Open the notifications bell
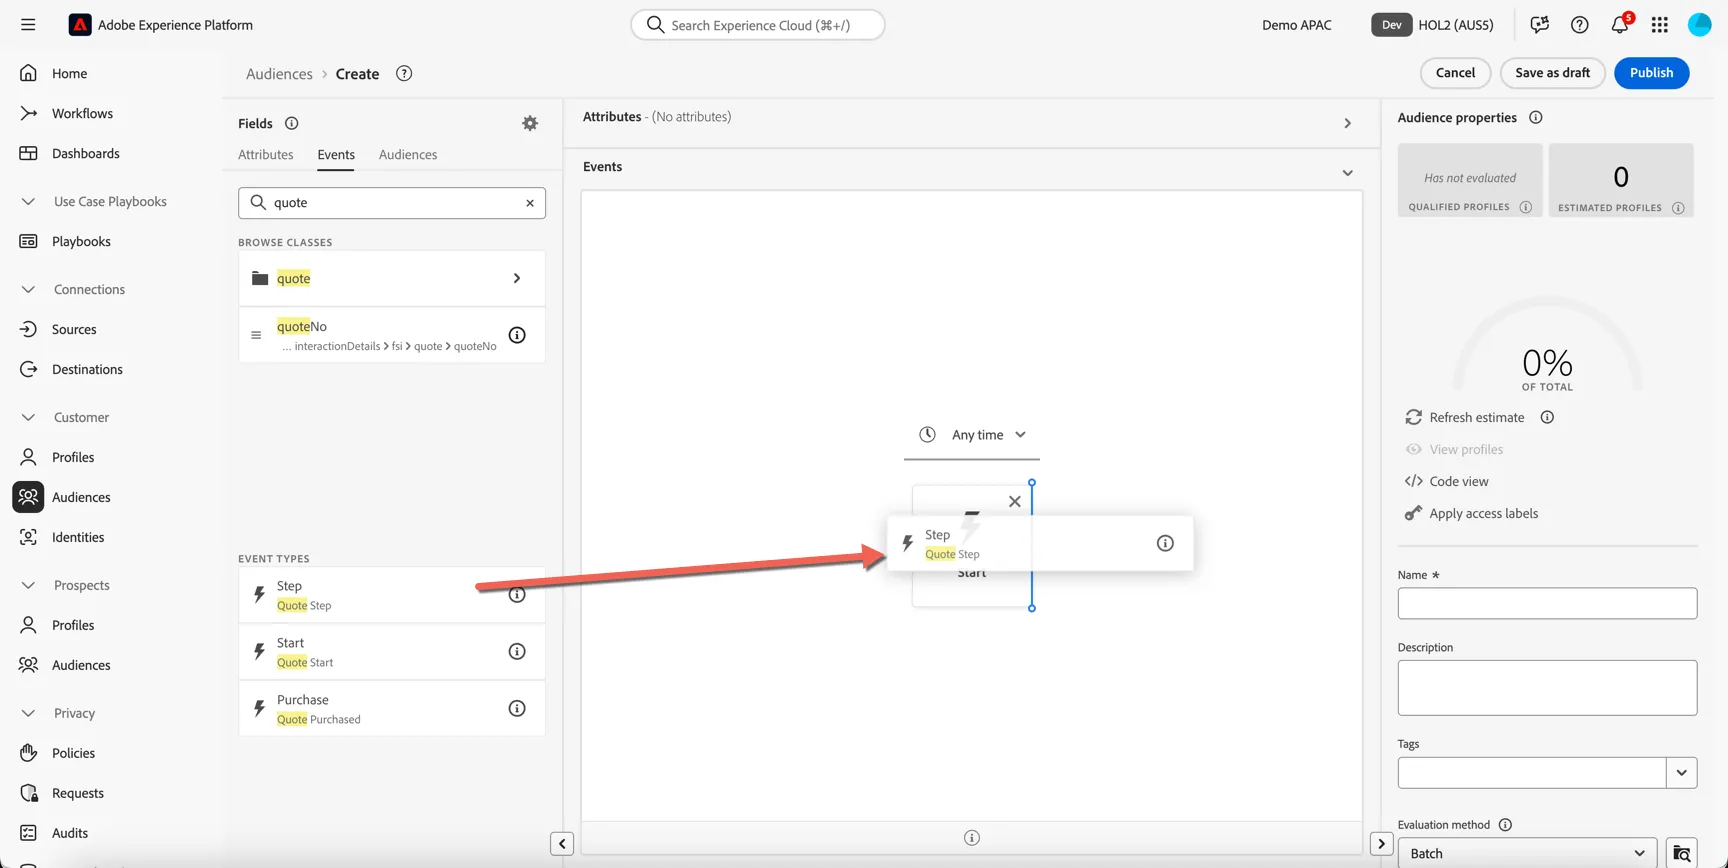The height and width of the screenshot is (868, 1728). [x=1620, y=25]
